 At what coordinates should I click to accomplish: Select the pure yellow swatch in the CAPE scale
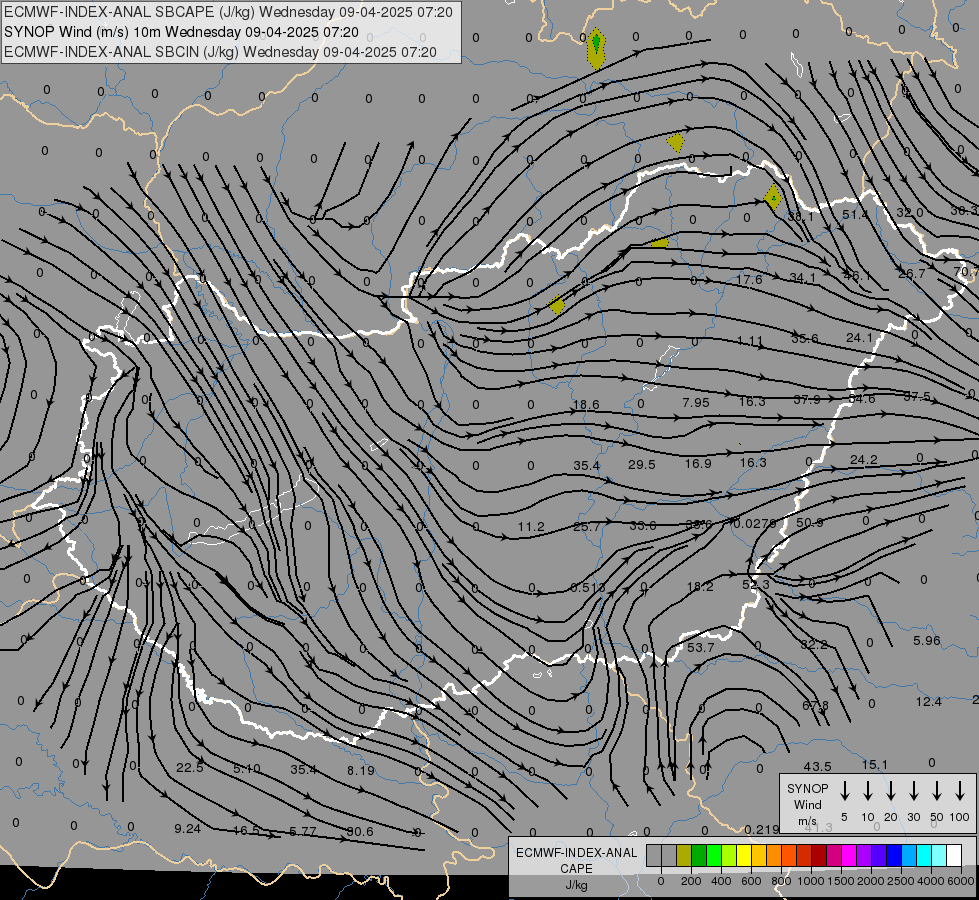coord(744,856)
